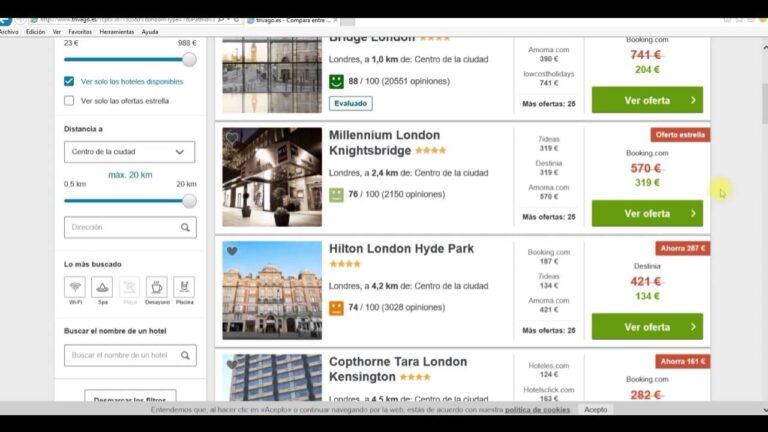Click the rating face icon beside 76 / 100
The height and width of the screenshot is (432, 768).
[x=336, y=194]
